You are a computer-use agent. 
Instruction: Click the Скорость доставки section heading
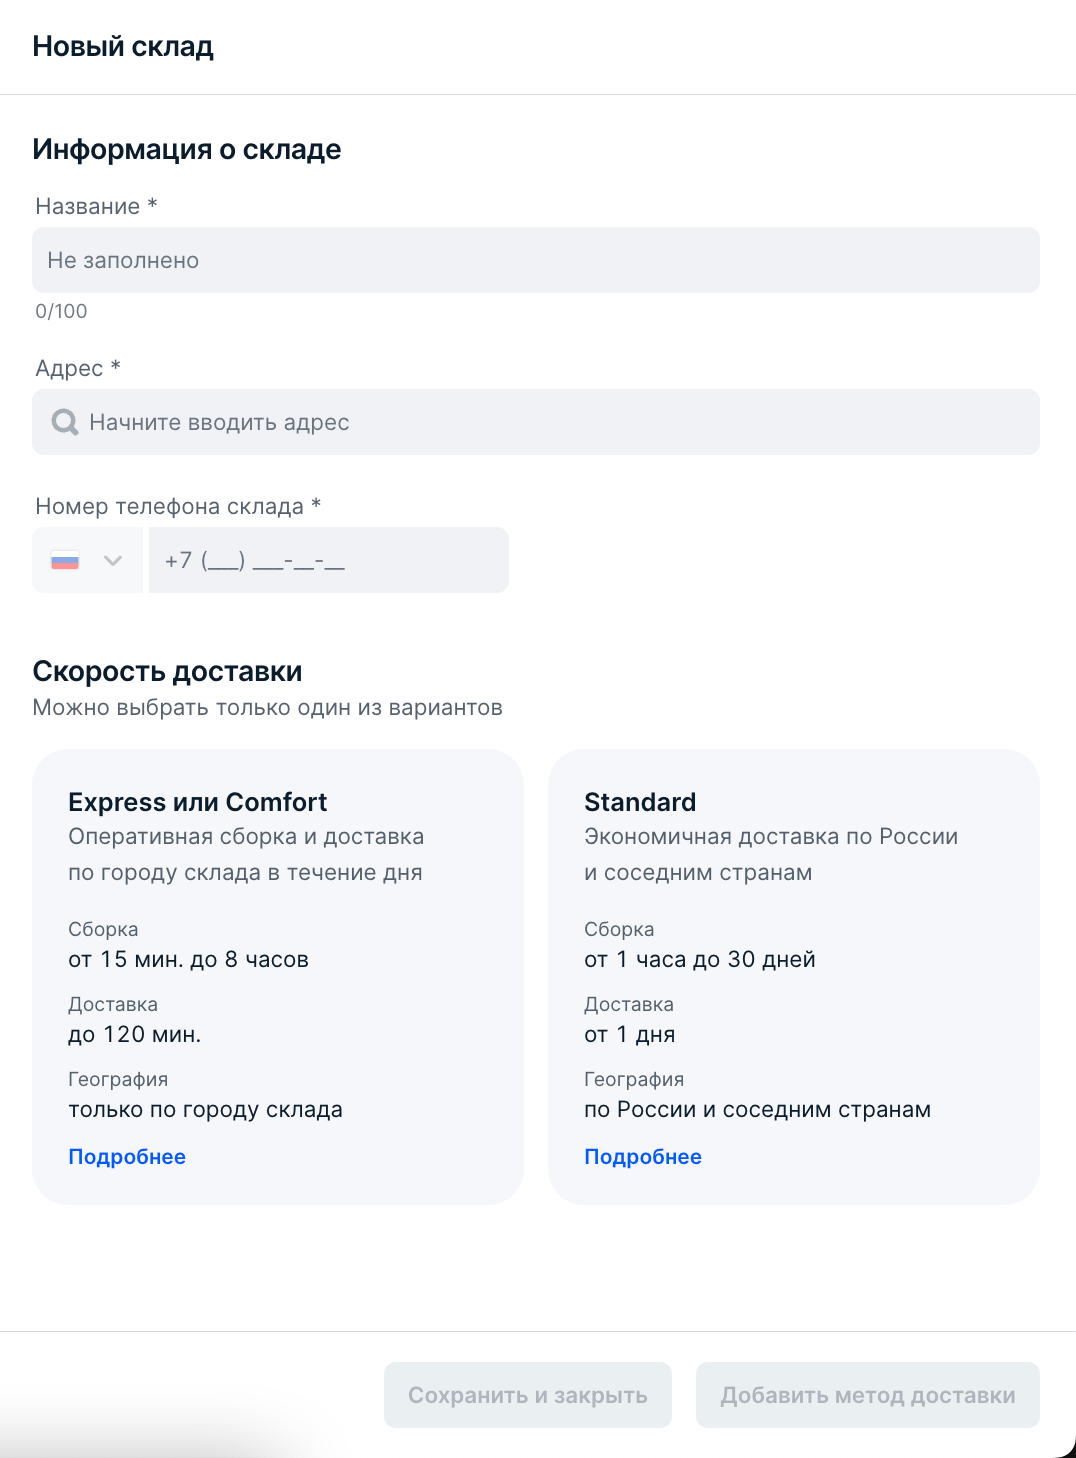167,671
